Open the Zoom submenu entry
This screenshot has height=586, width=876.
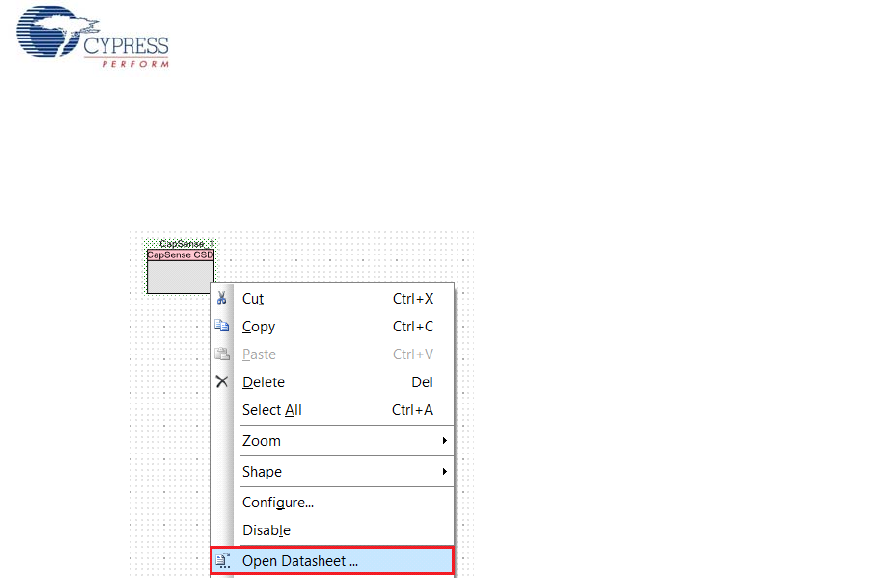pos(333,441)
